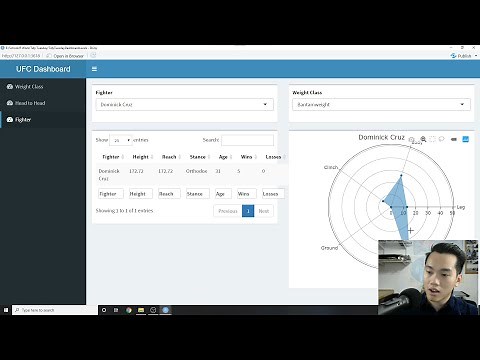Screen dimensions: 480x360
Task: Open the Weight Class sidebar page
Action: point(43,87)
